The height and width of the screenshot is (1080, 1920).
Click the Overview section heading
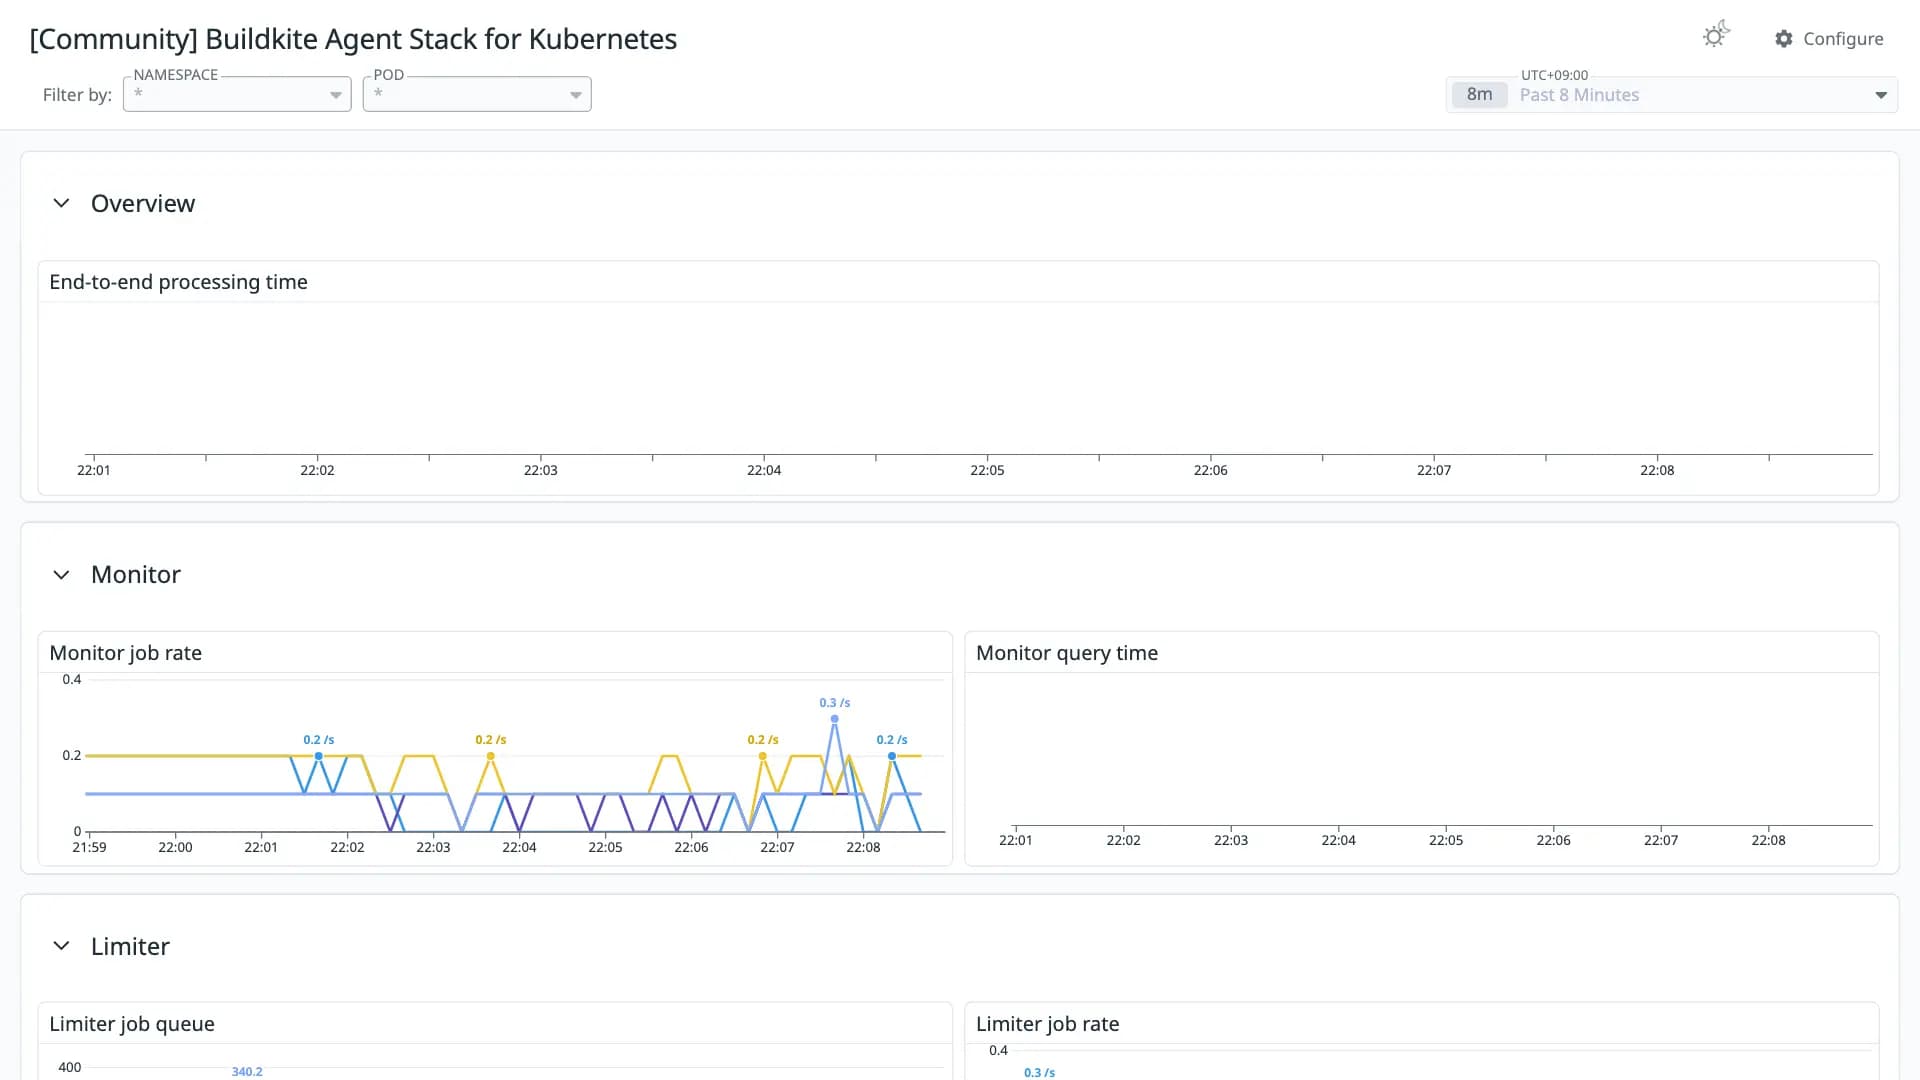[x=143, y=204]
